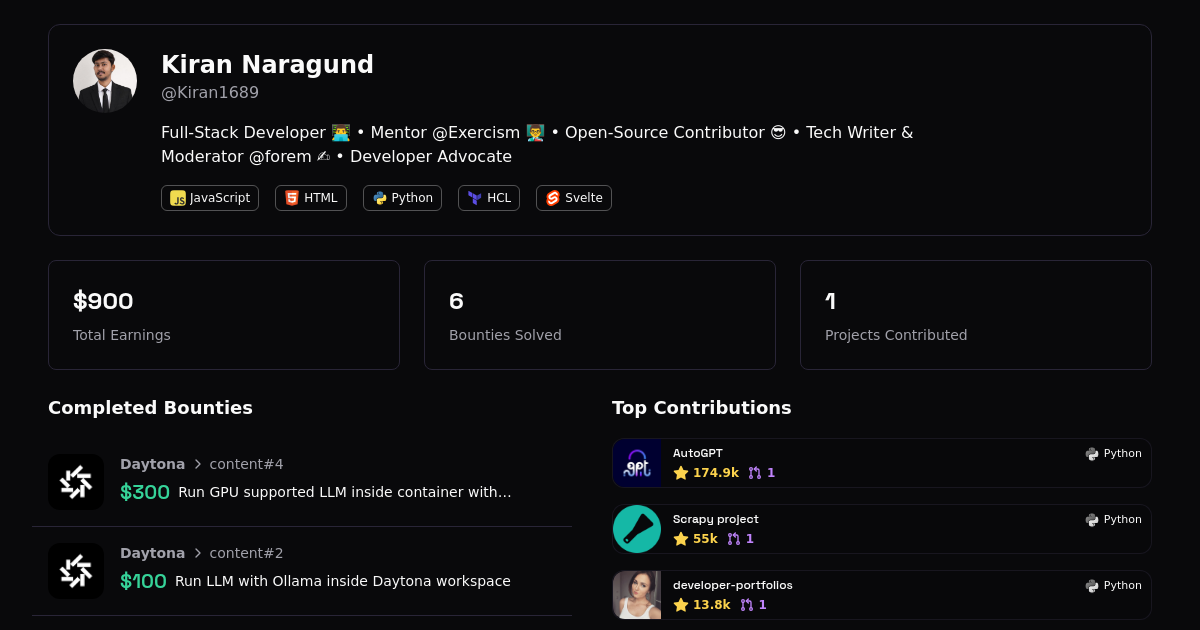Click the Projects Contributed stat card
1200x630 pixels.
pos(976,315)
